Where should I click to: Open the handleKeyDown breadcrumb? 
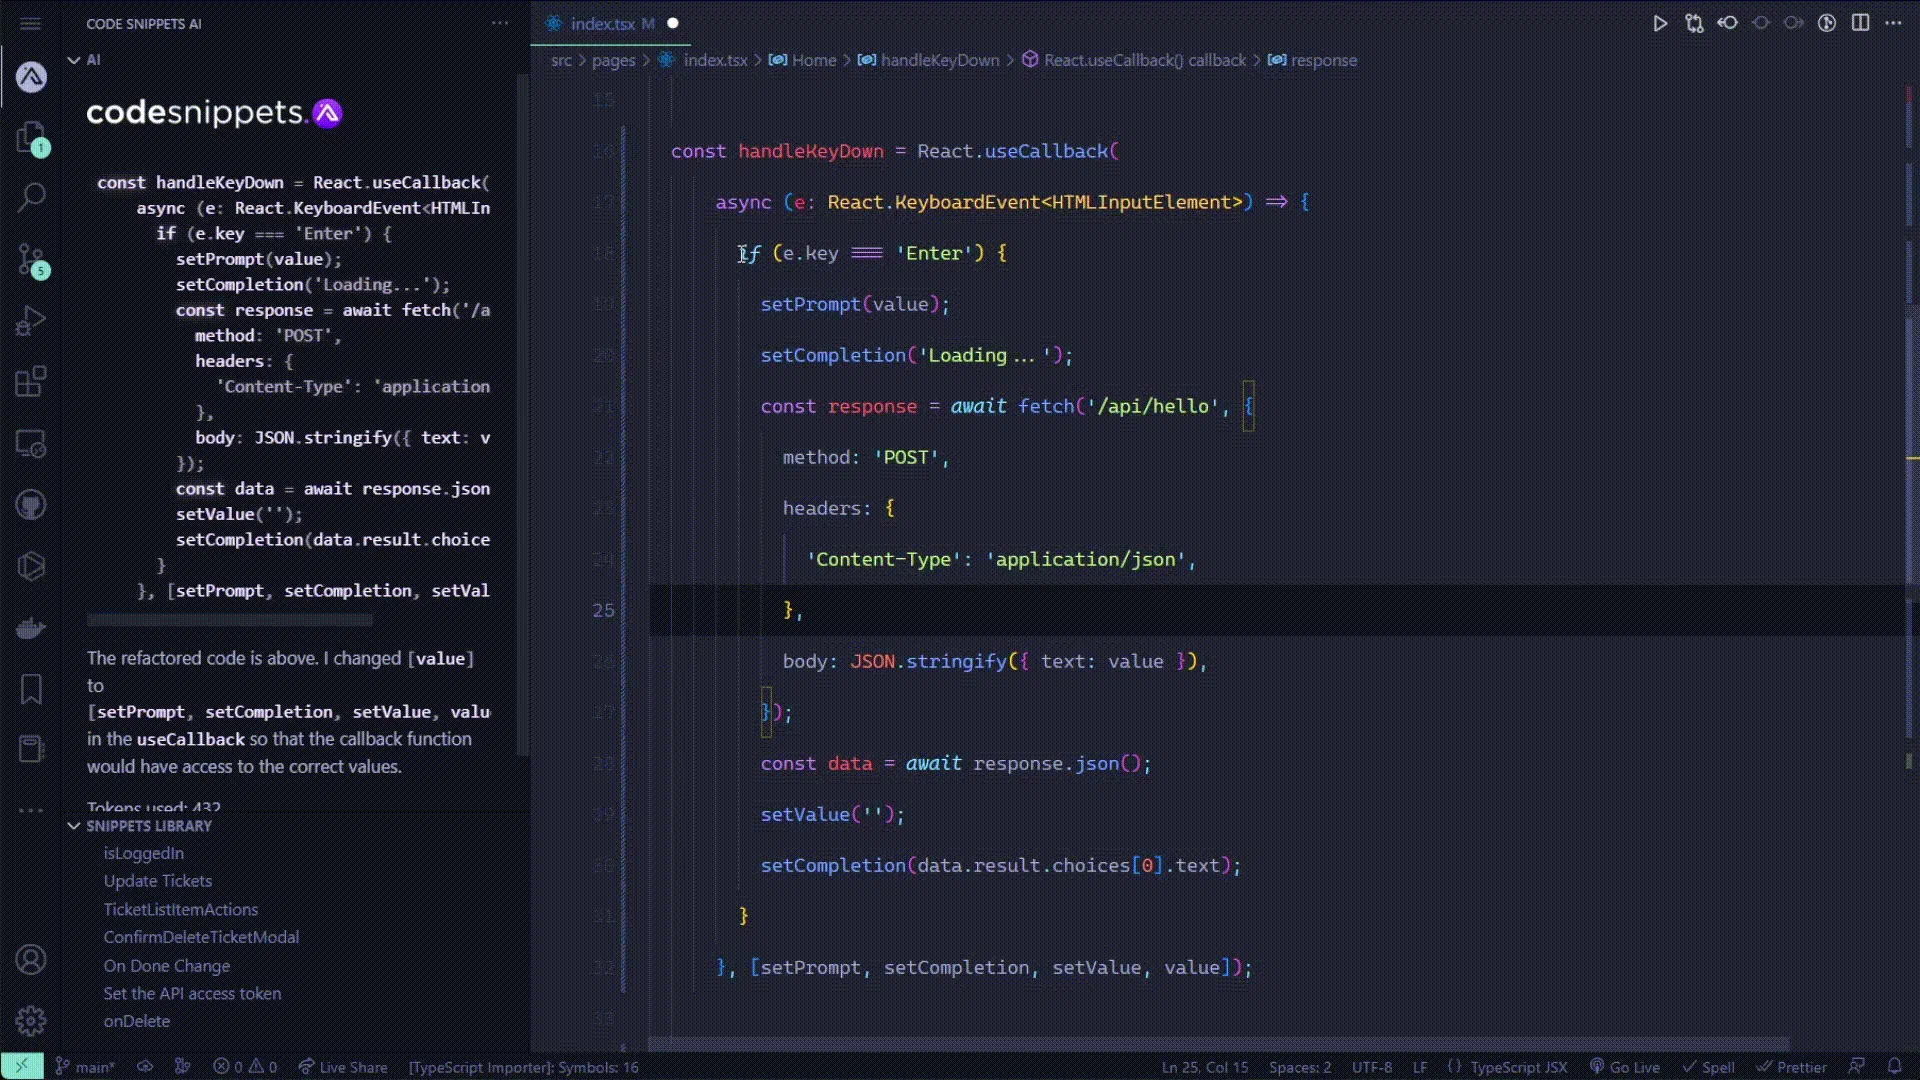(929, 60)
